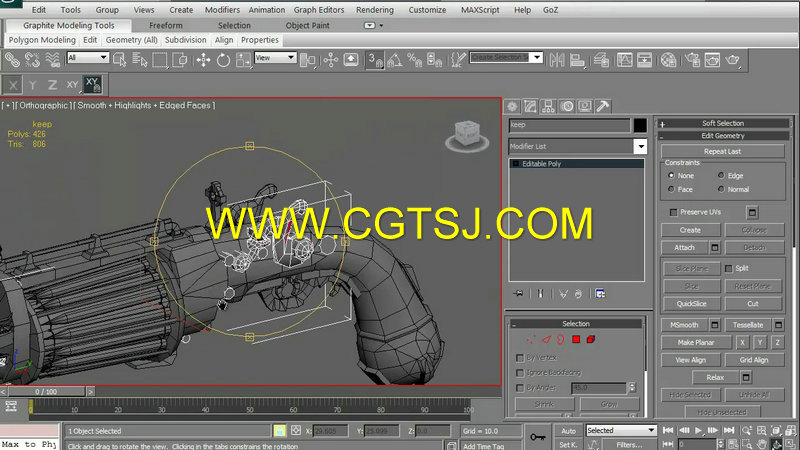
Task: Activate the Select and Scale tool
Action: [x=243, y=60]
